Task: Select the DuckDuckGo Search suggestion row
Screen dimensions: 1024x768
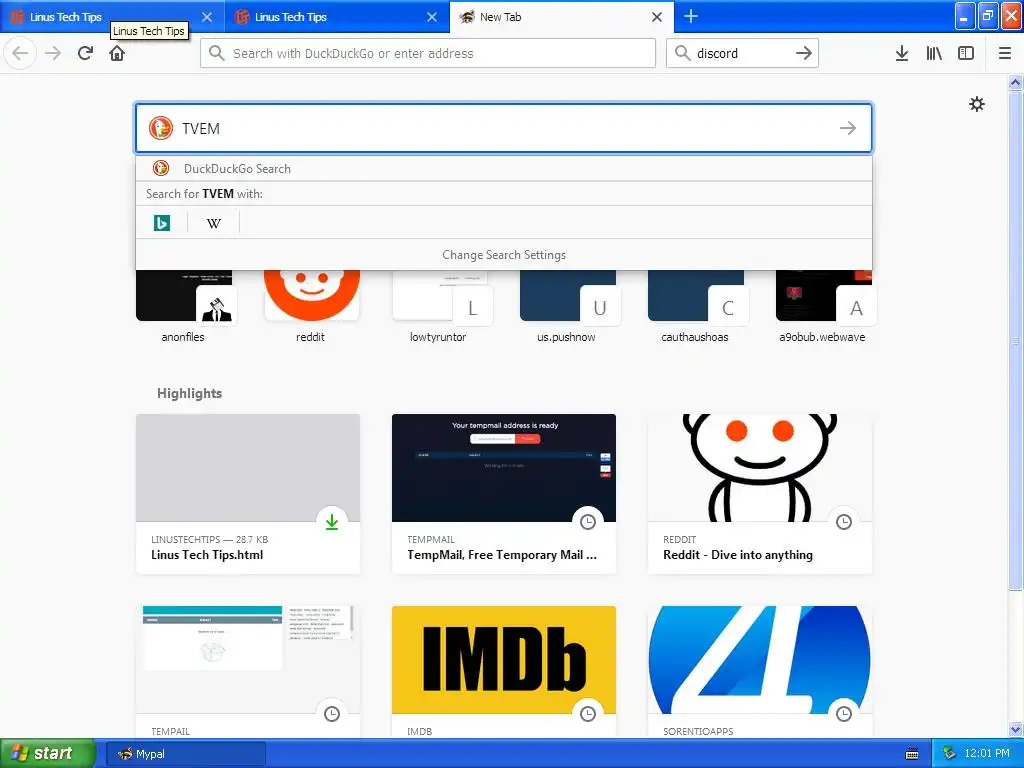Action: (504, 168)
